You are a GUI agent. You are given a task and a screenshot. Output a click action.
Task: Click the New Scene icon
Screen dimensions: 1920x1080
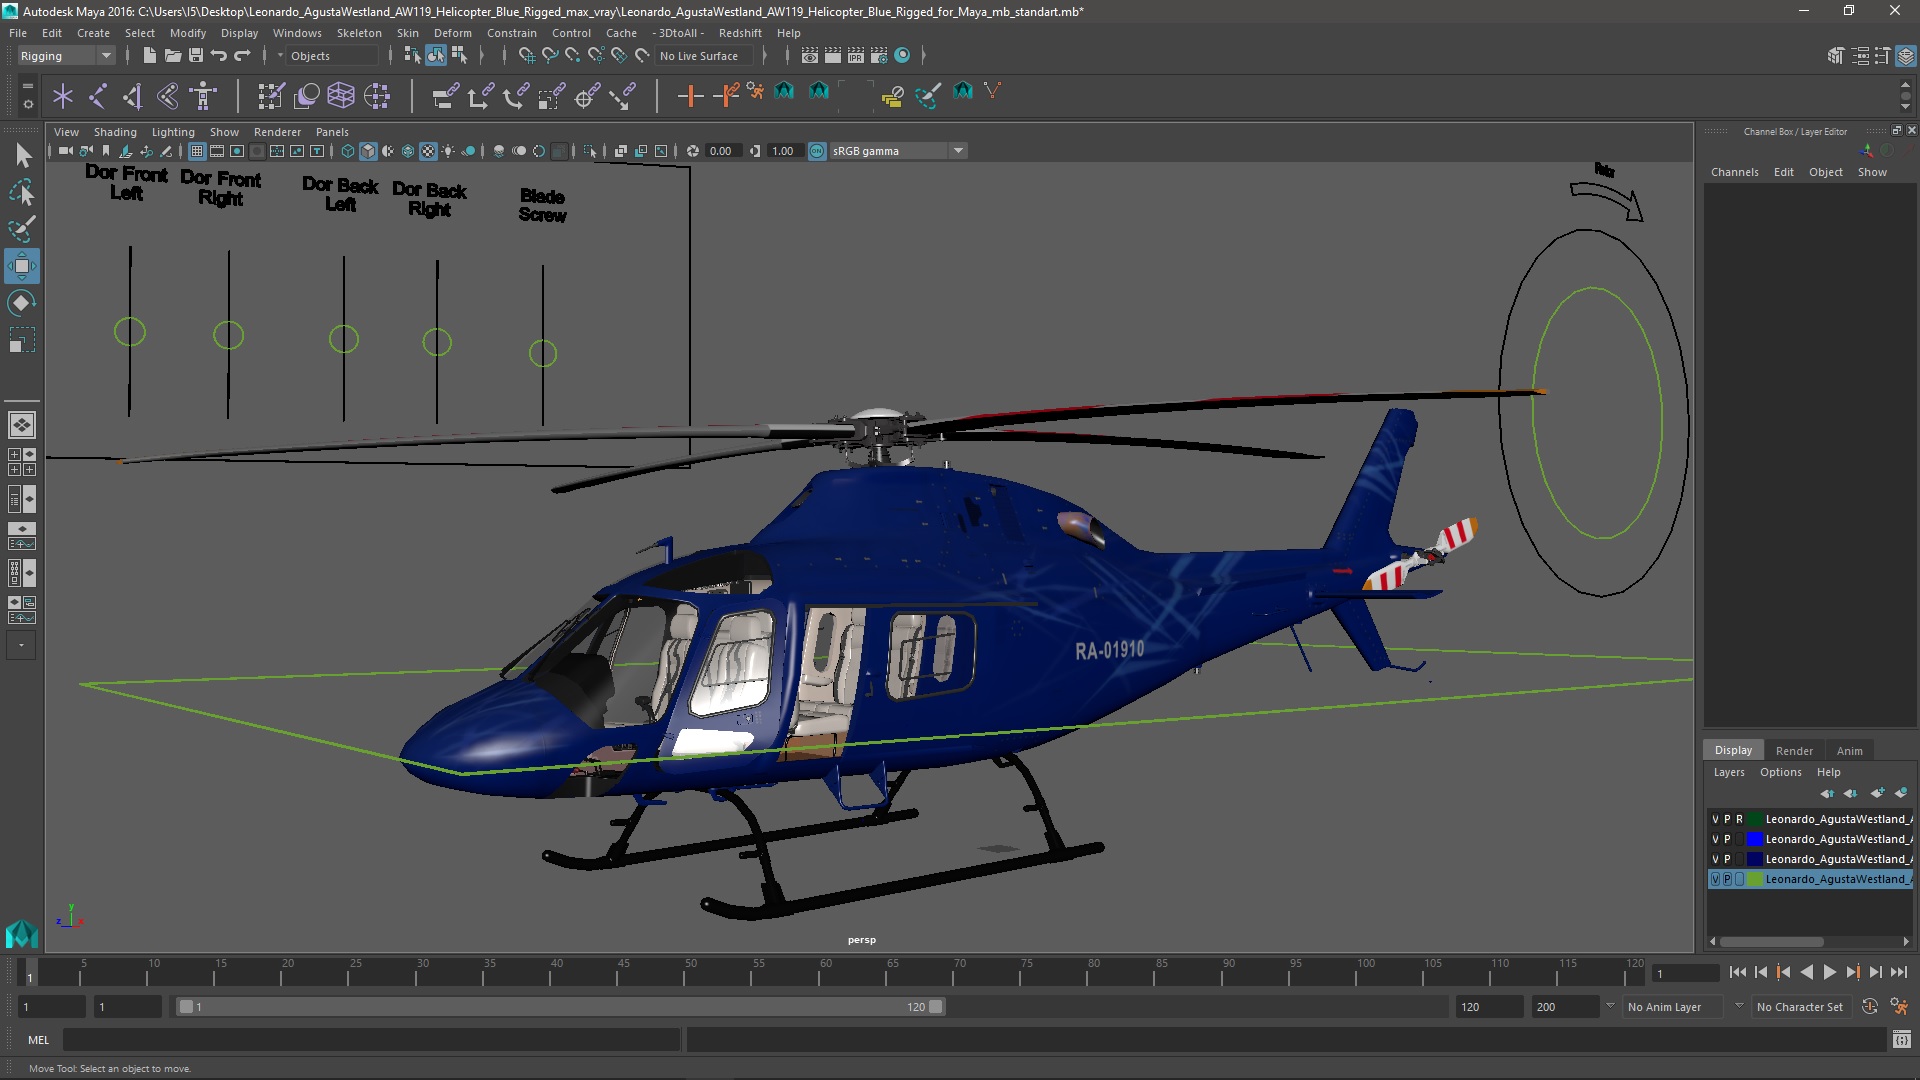tap(149, 56)
